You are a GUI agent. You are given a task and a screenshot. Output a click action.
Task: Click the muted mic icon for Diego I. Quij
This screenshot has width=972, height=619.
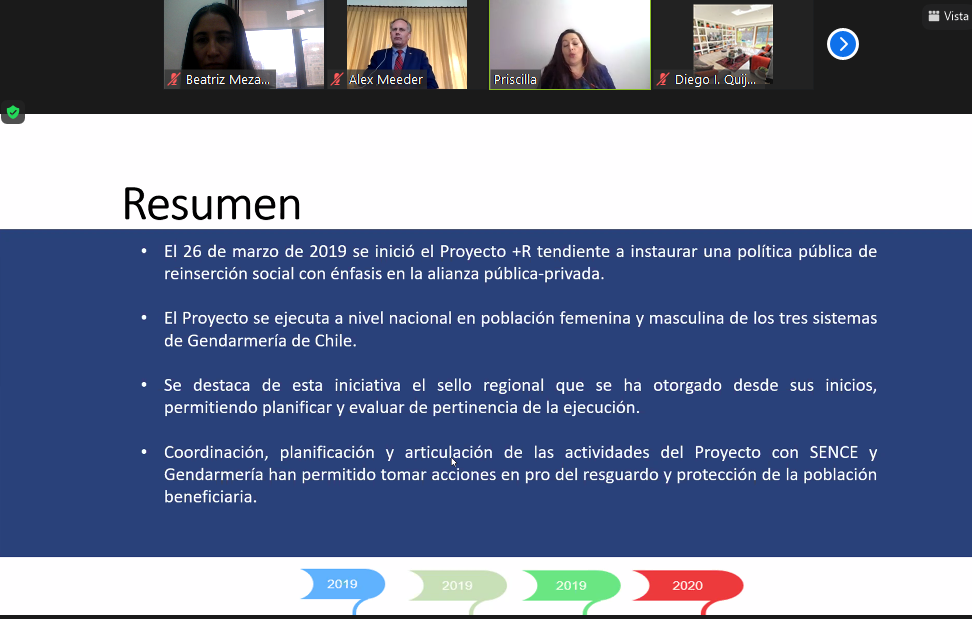tap(664, 80)
